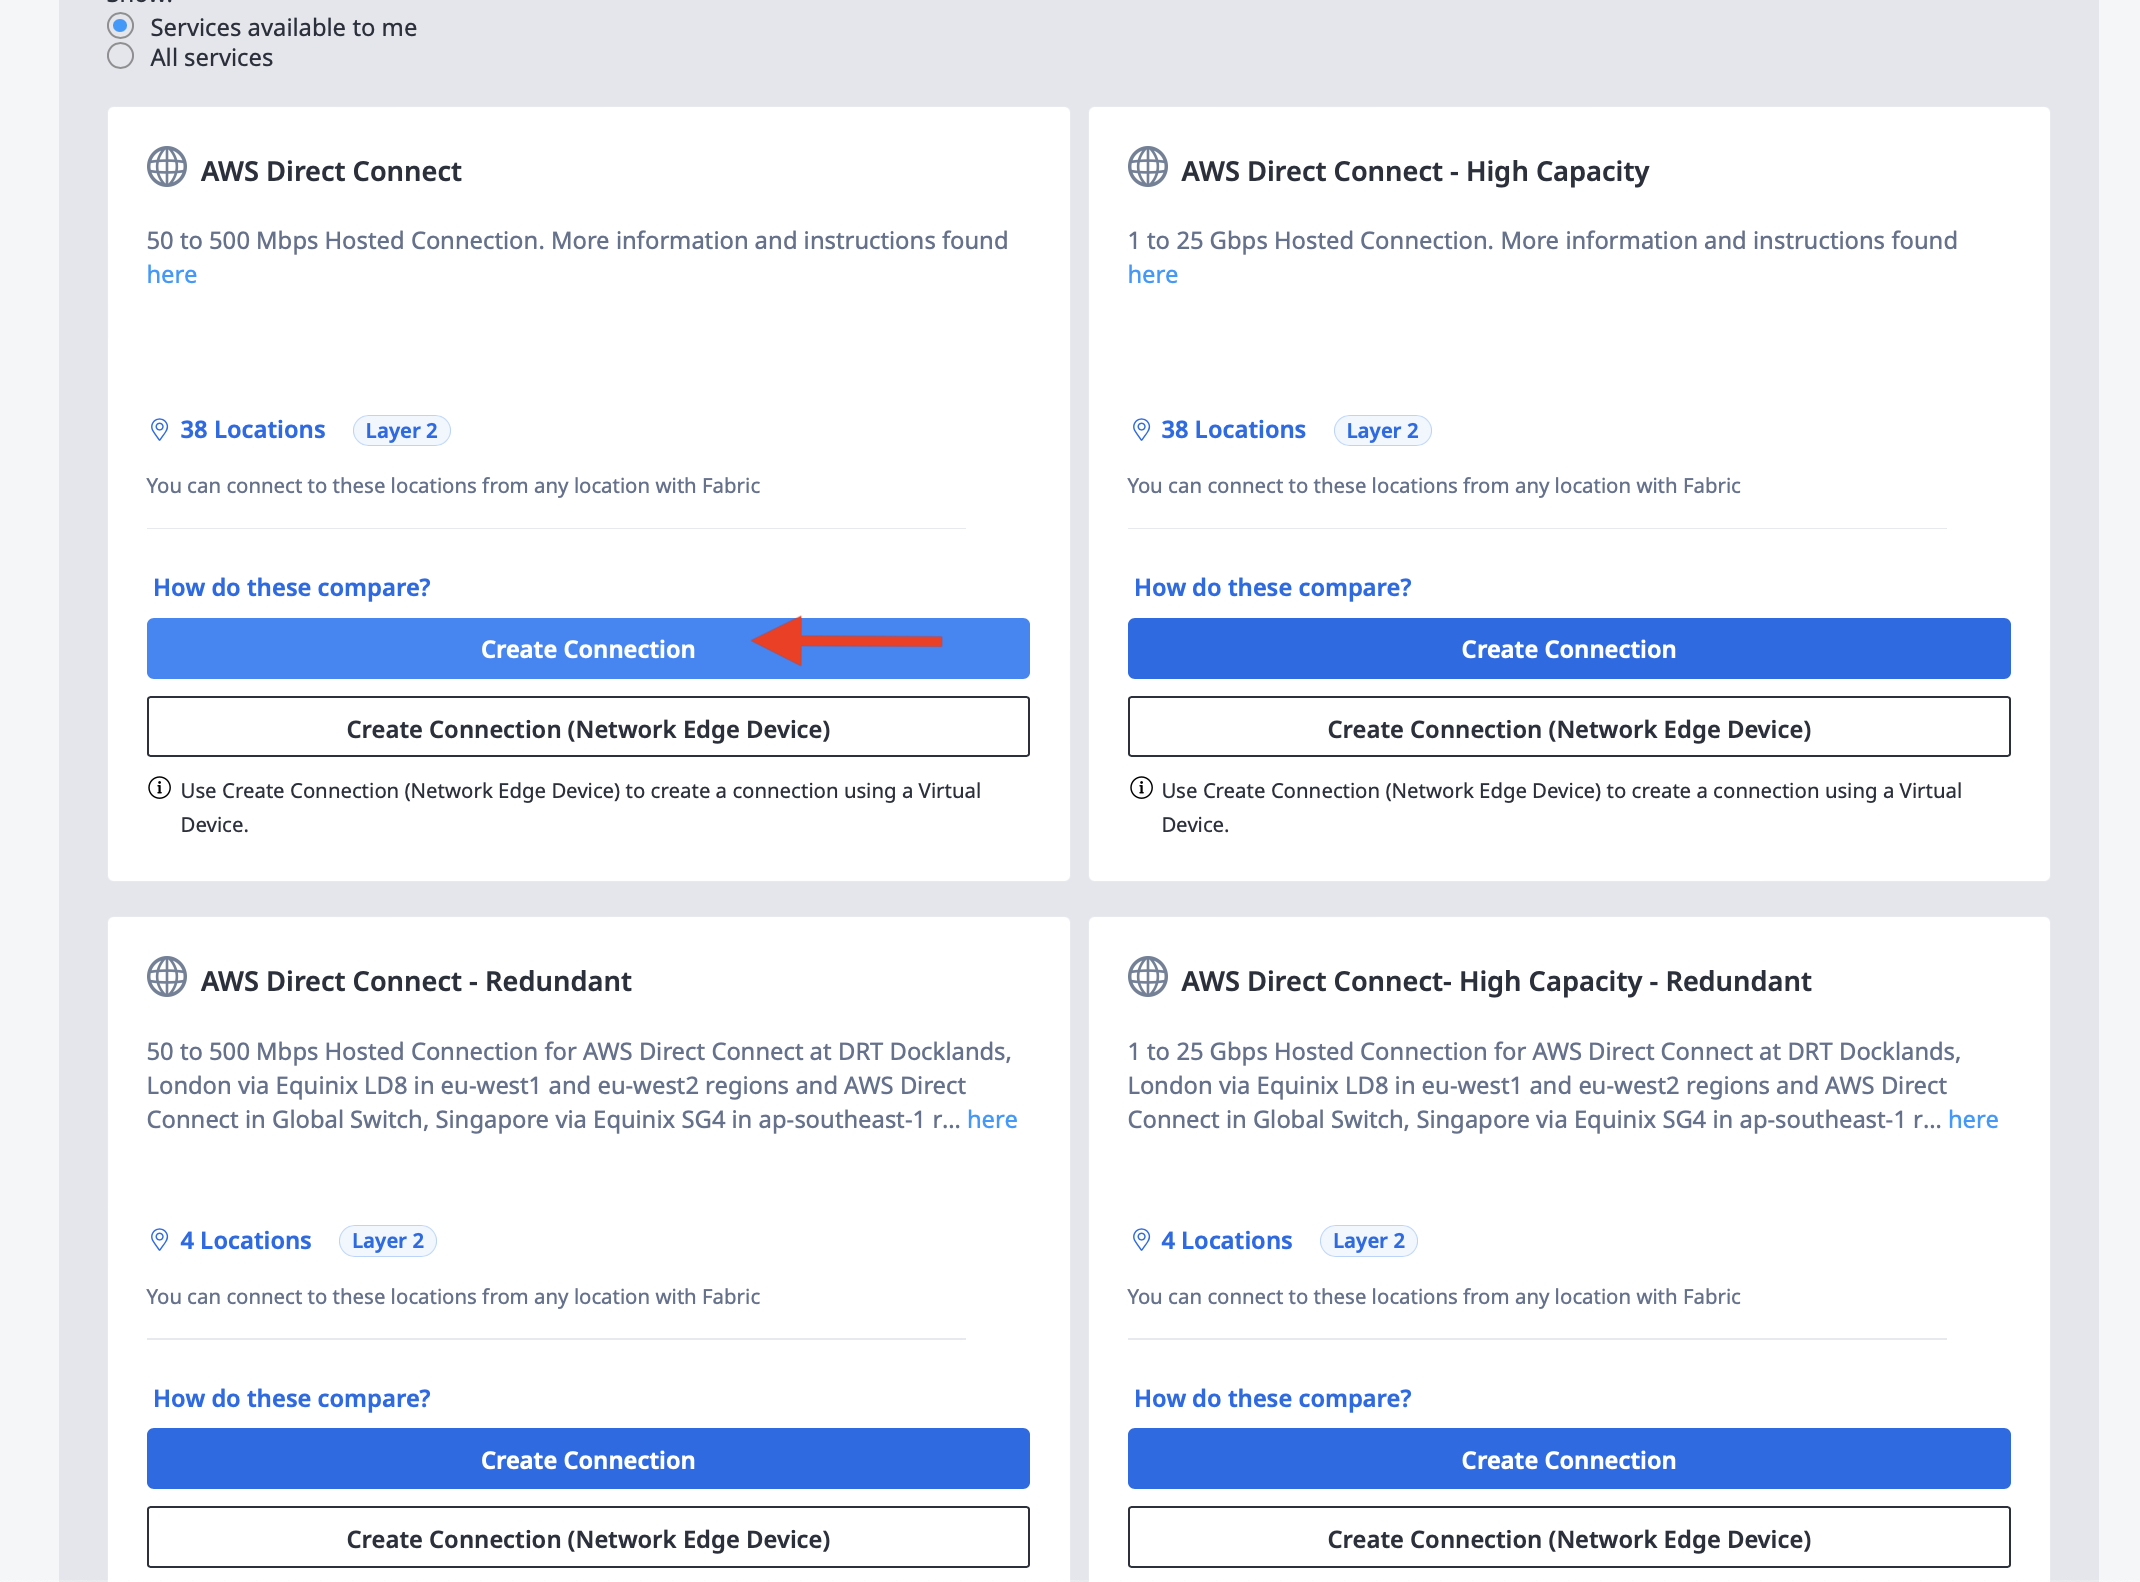Image resolution: width=2140 pixels, height=1582 pixels.
Task: Click 'here' link in High Capacity description
Action: (x=1153, y=275)
